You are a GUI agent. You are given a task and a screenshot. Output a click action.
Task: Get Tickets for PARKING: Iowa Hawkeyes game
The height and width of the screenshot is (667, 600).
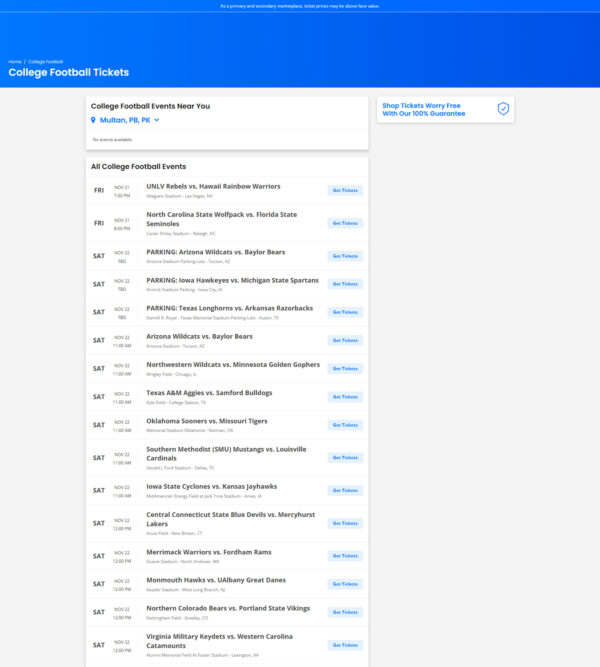coord(345,284)
